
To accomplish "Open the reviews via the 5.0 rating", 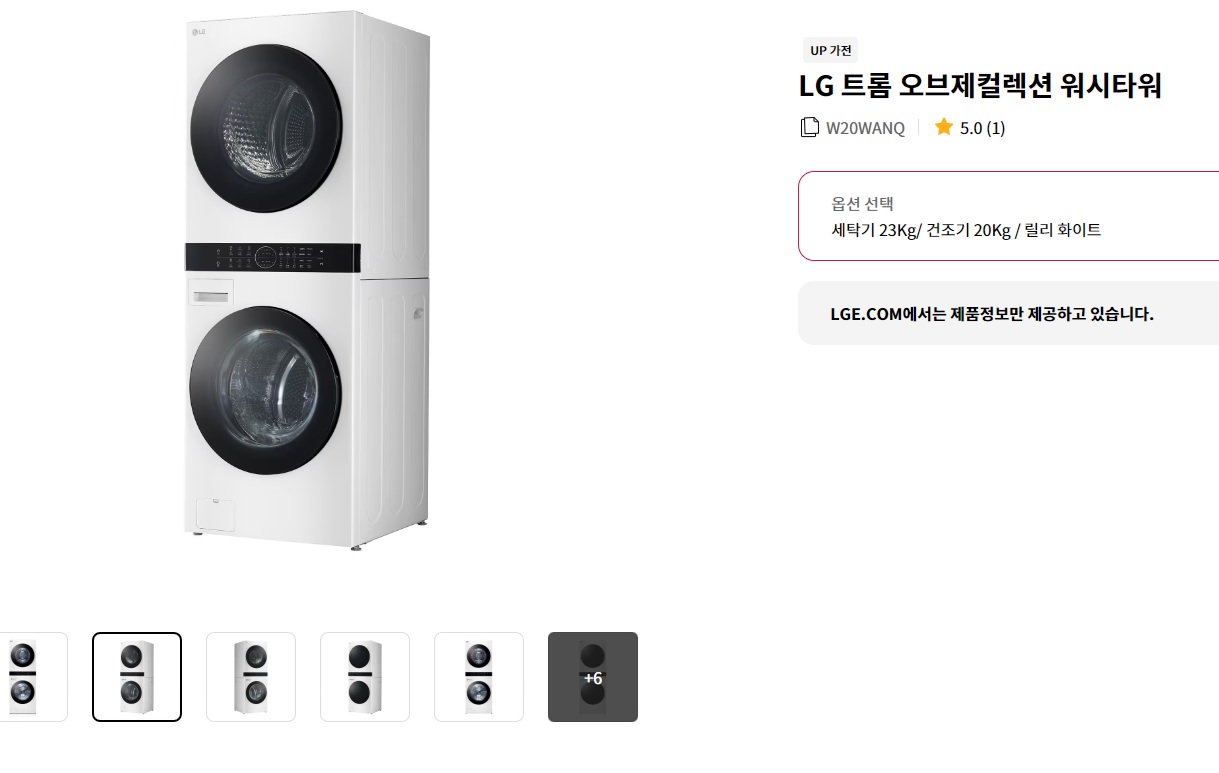I will [x=969, y=127].
